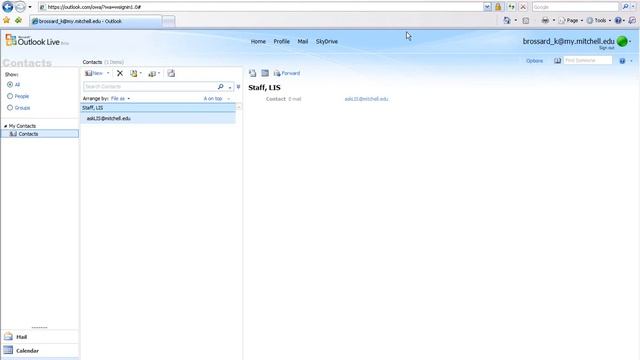Click the IE Help icon
The width and height of the screenshot is (640, 360).
click(x=618, y=20)
